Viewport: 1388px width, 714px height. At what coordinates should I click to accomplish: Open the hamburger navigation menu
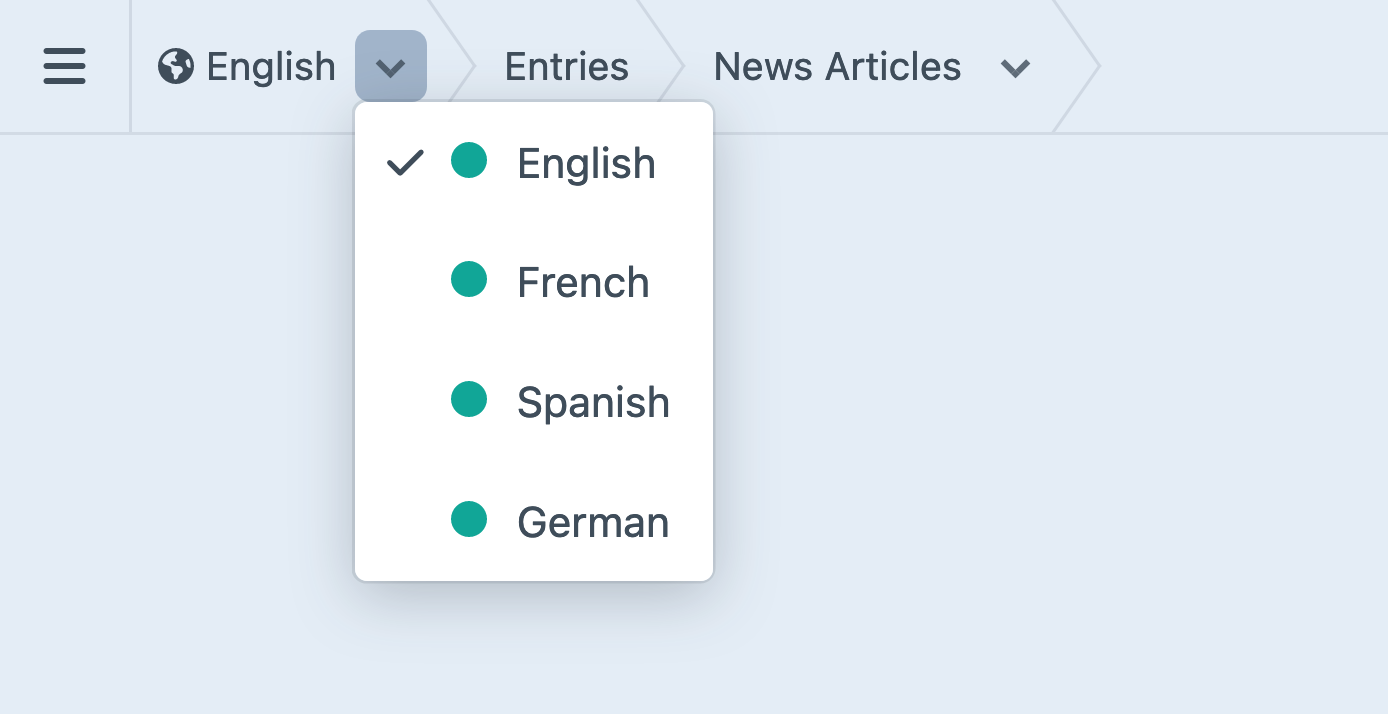click(x=65, y=67)
